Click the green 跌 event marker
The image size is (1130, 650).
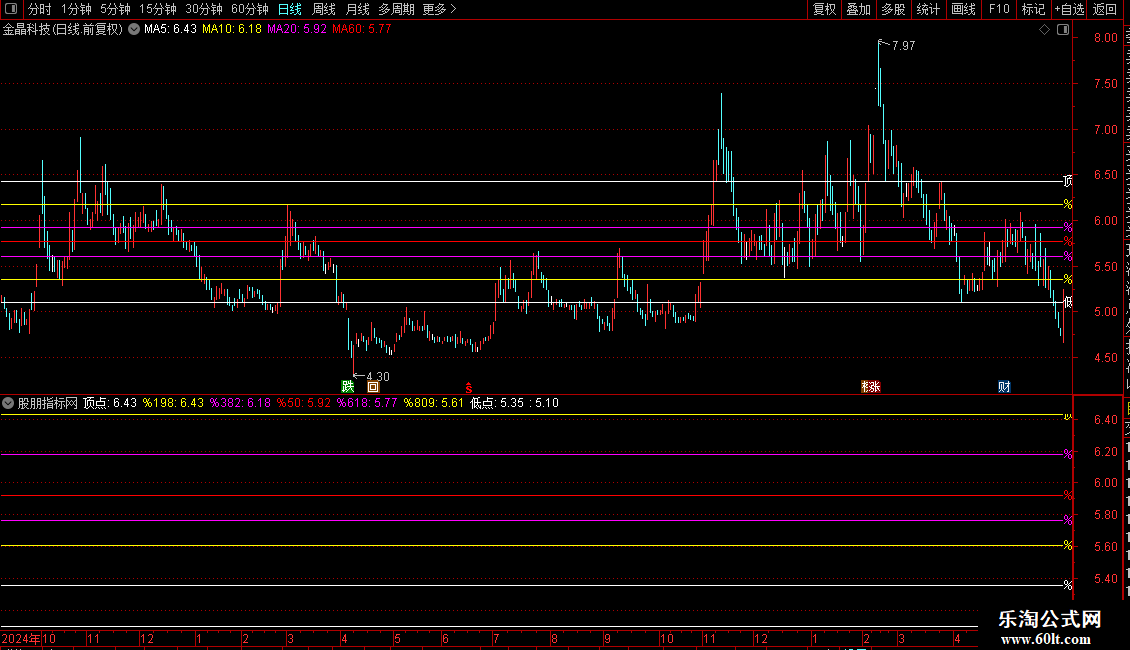click(x=348, y=387)
